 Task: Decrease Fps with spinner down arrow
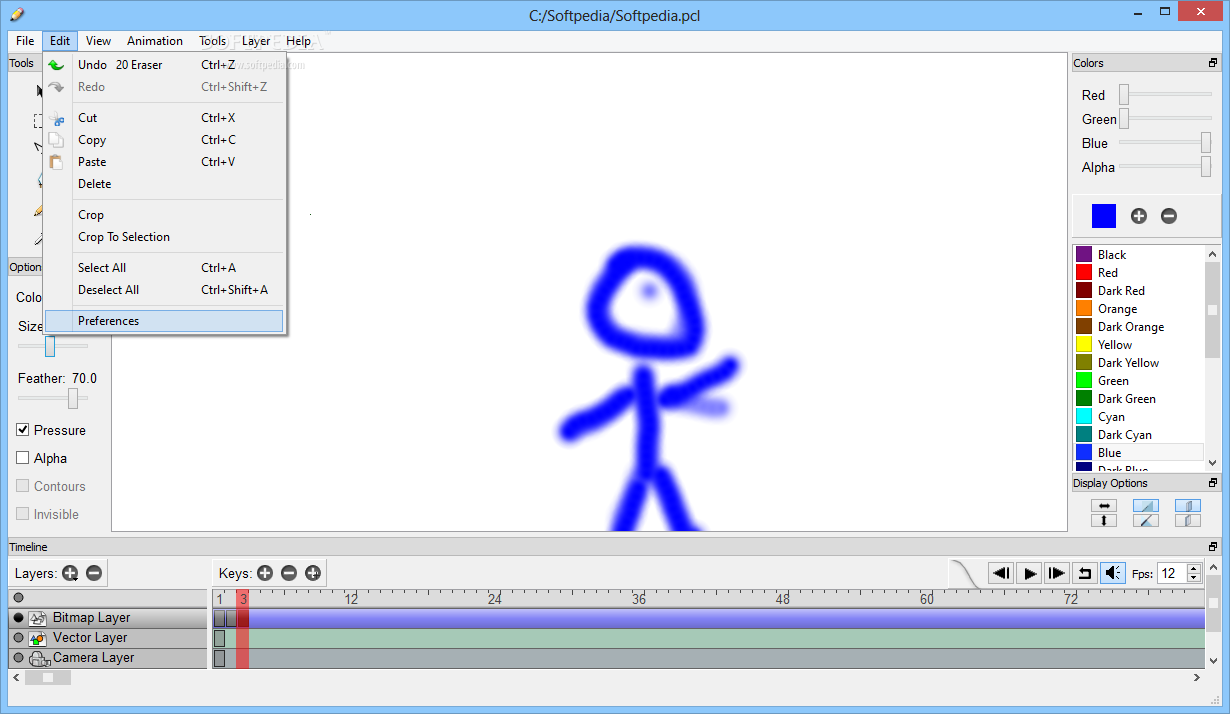coord(1193,578)
